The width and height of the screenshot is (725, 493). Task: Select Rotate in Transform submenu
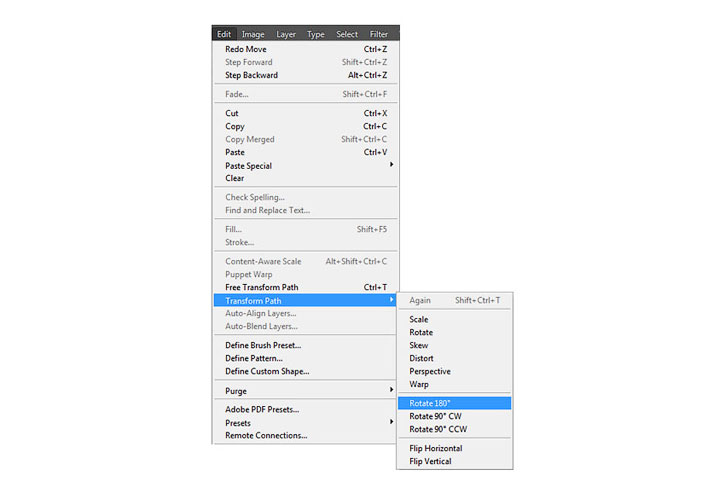pos(455,332)
